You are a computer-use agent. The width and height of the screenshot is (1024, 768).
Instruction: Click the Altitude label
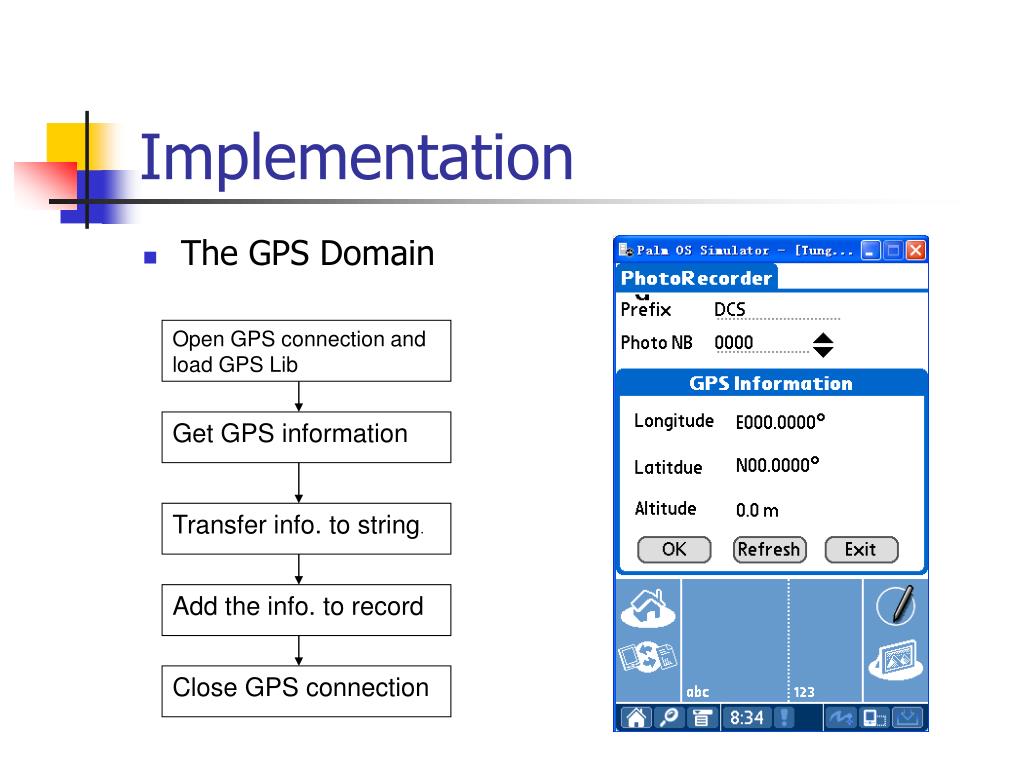pyautogui.click(x=665, y=508)
